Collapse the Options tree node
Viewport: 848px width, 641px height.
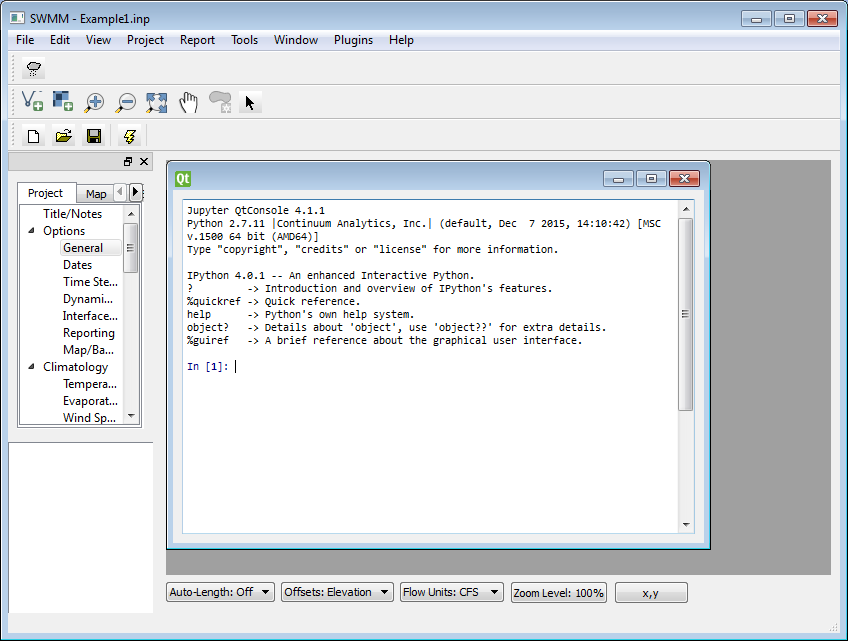(31, 230)
